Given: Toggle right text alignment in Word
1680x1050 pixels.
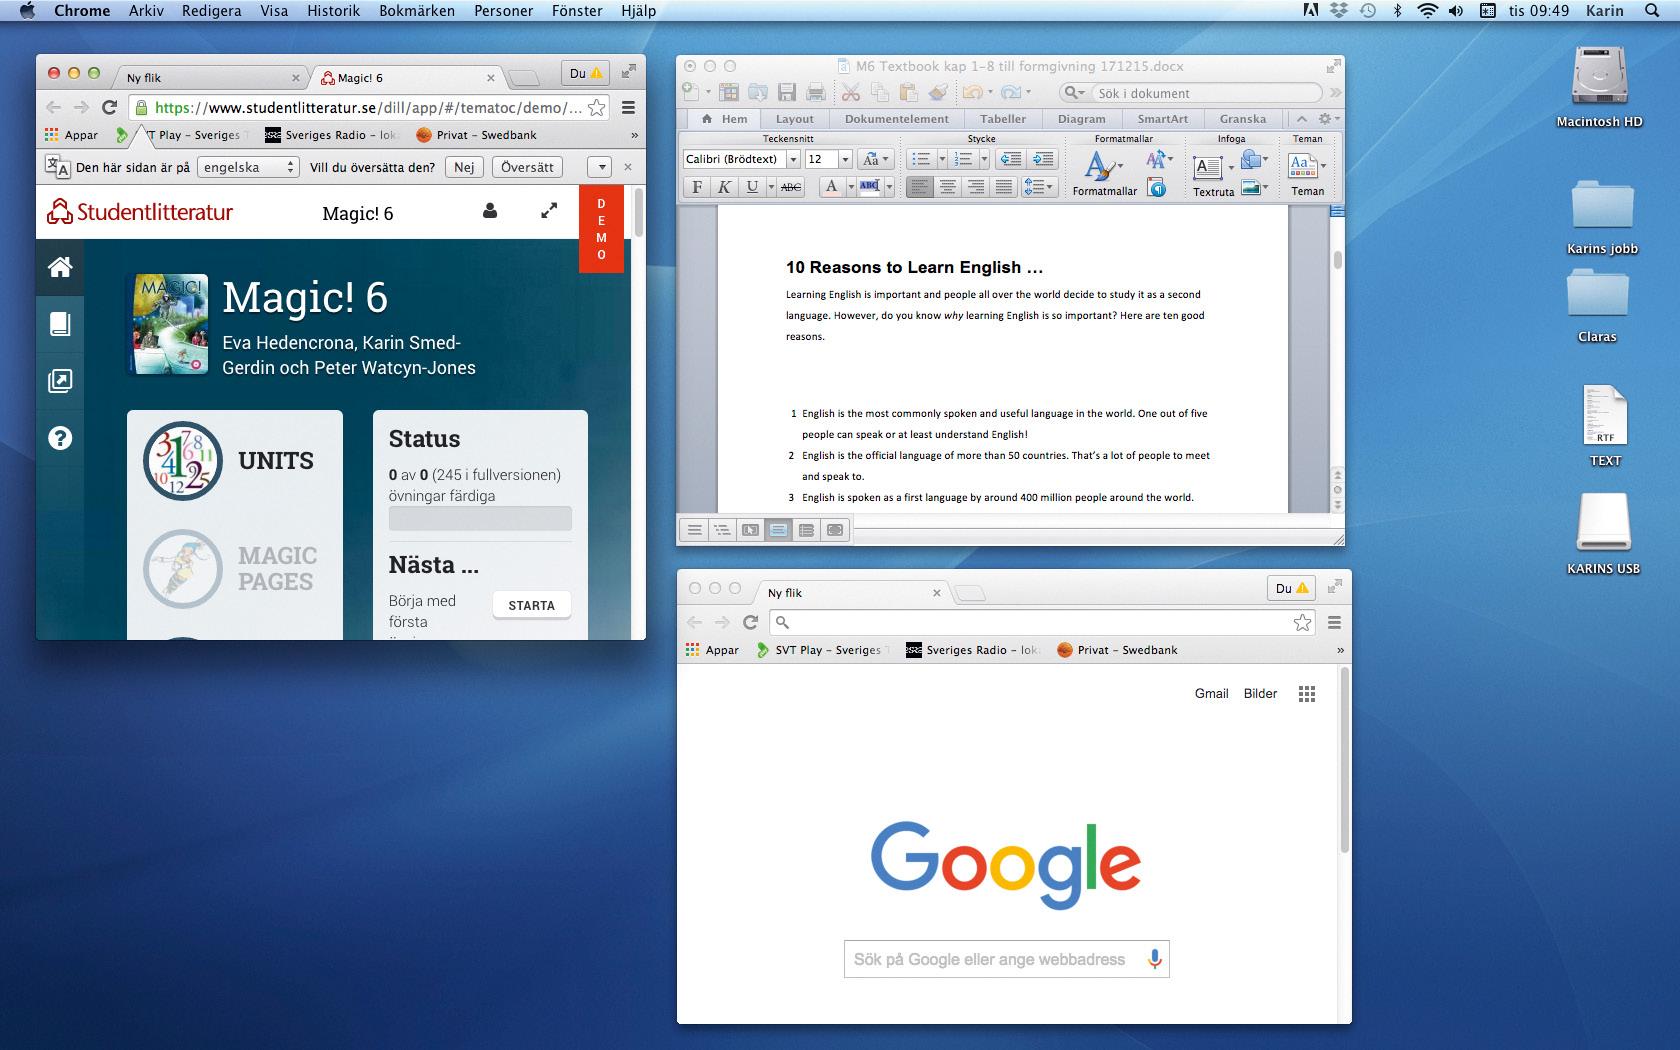Looking at the screenshot, I should (x=976, y=187).
